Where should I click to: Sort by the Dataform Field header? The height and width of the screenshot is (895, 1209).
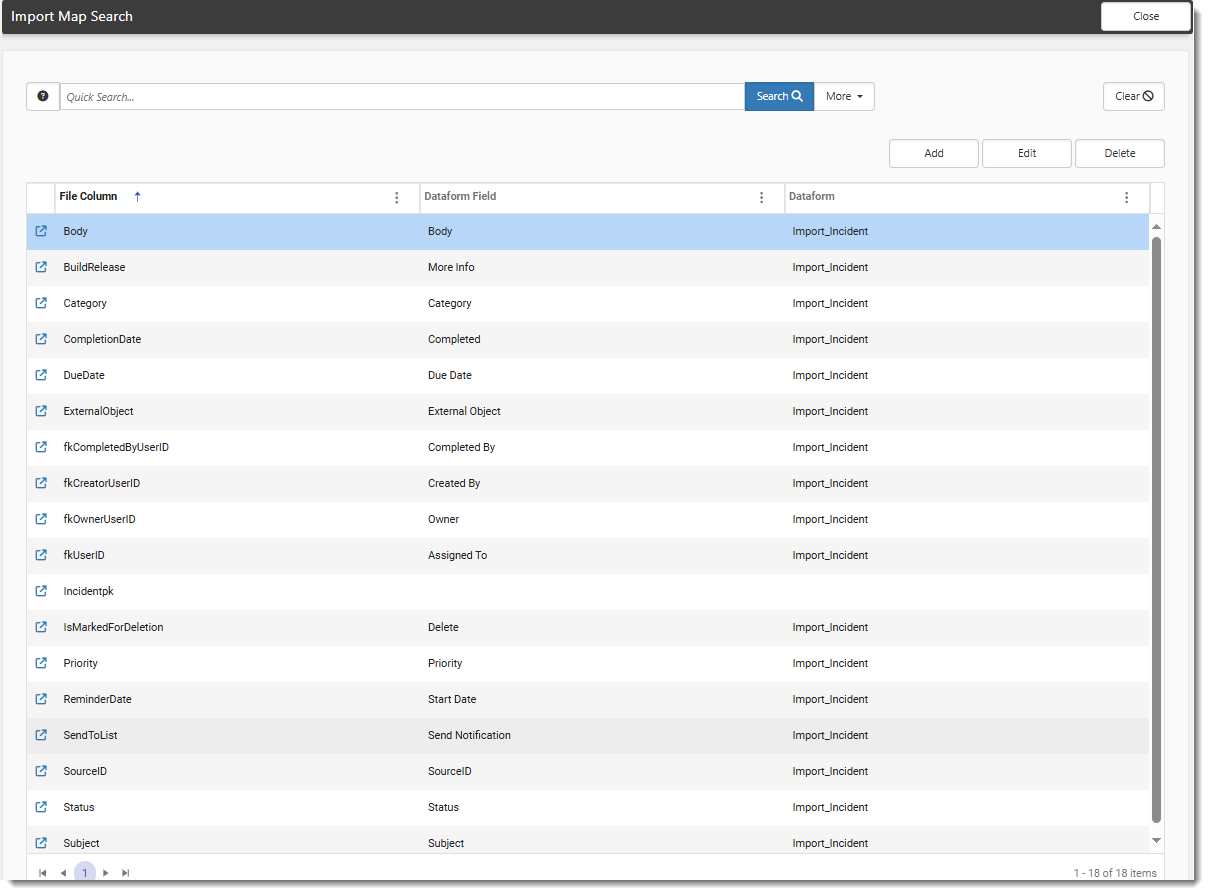click(460, 196)
